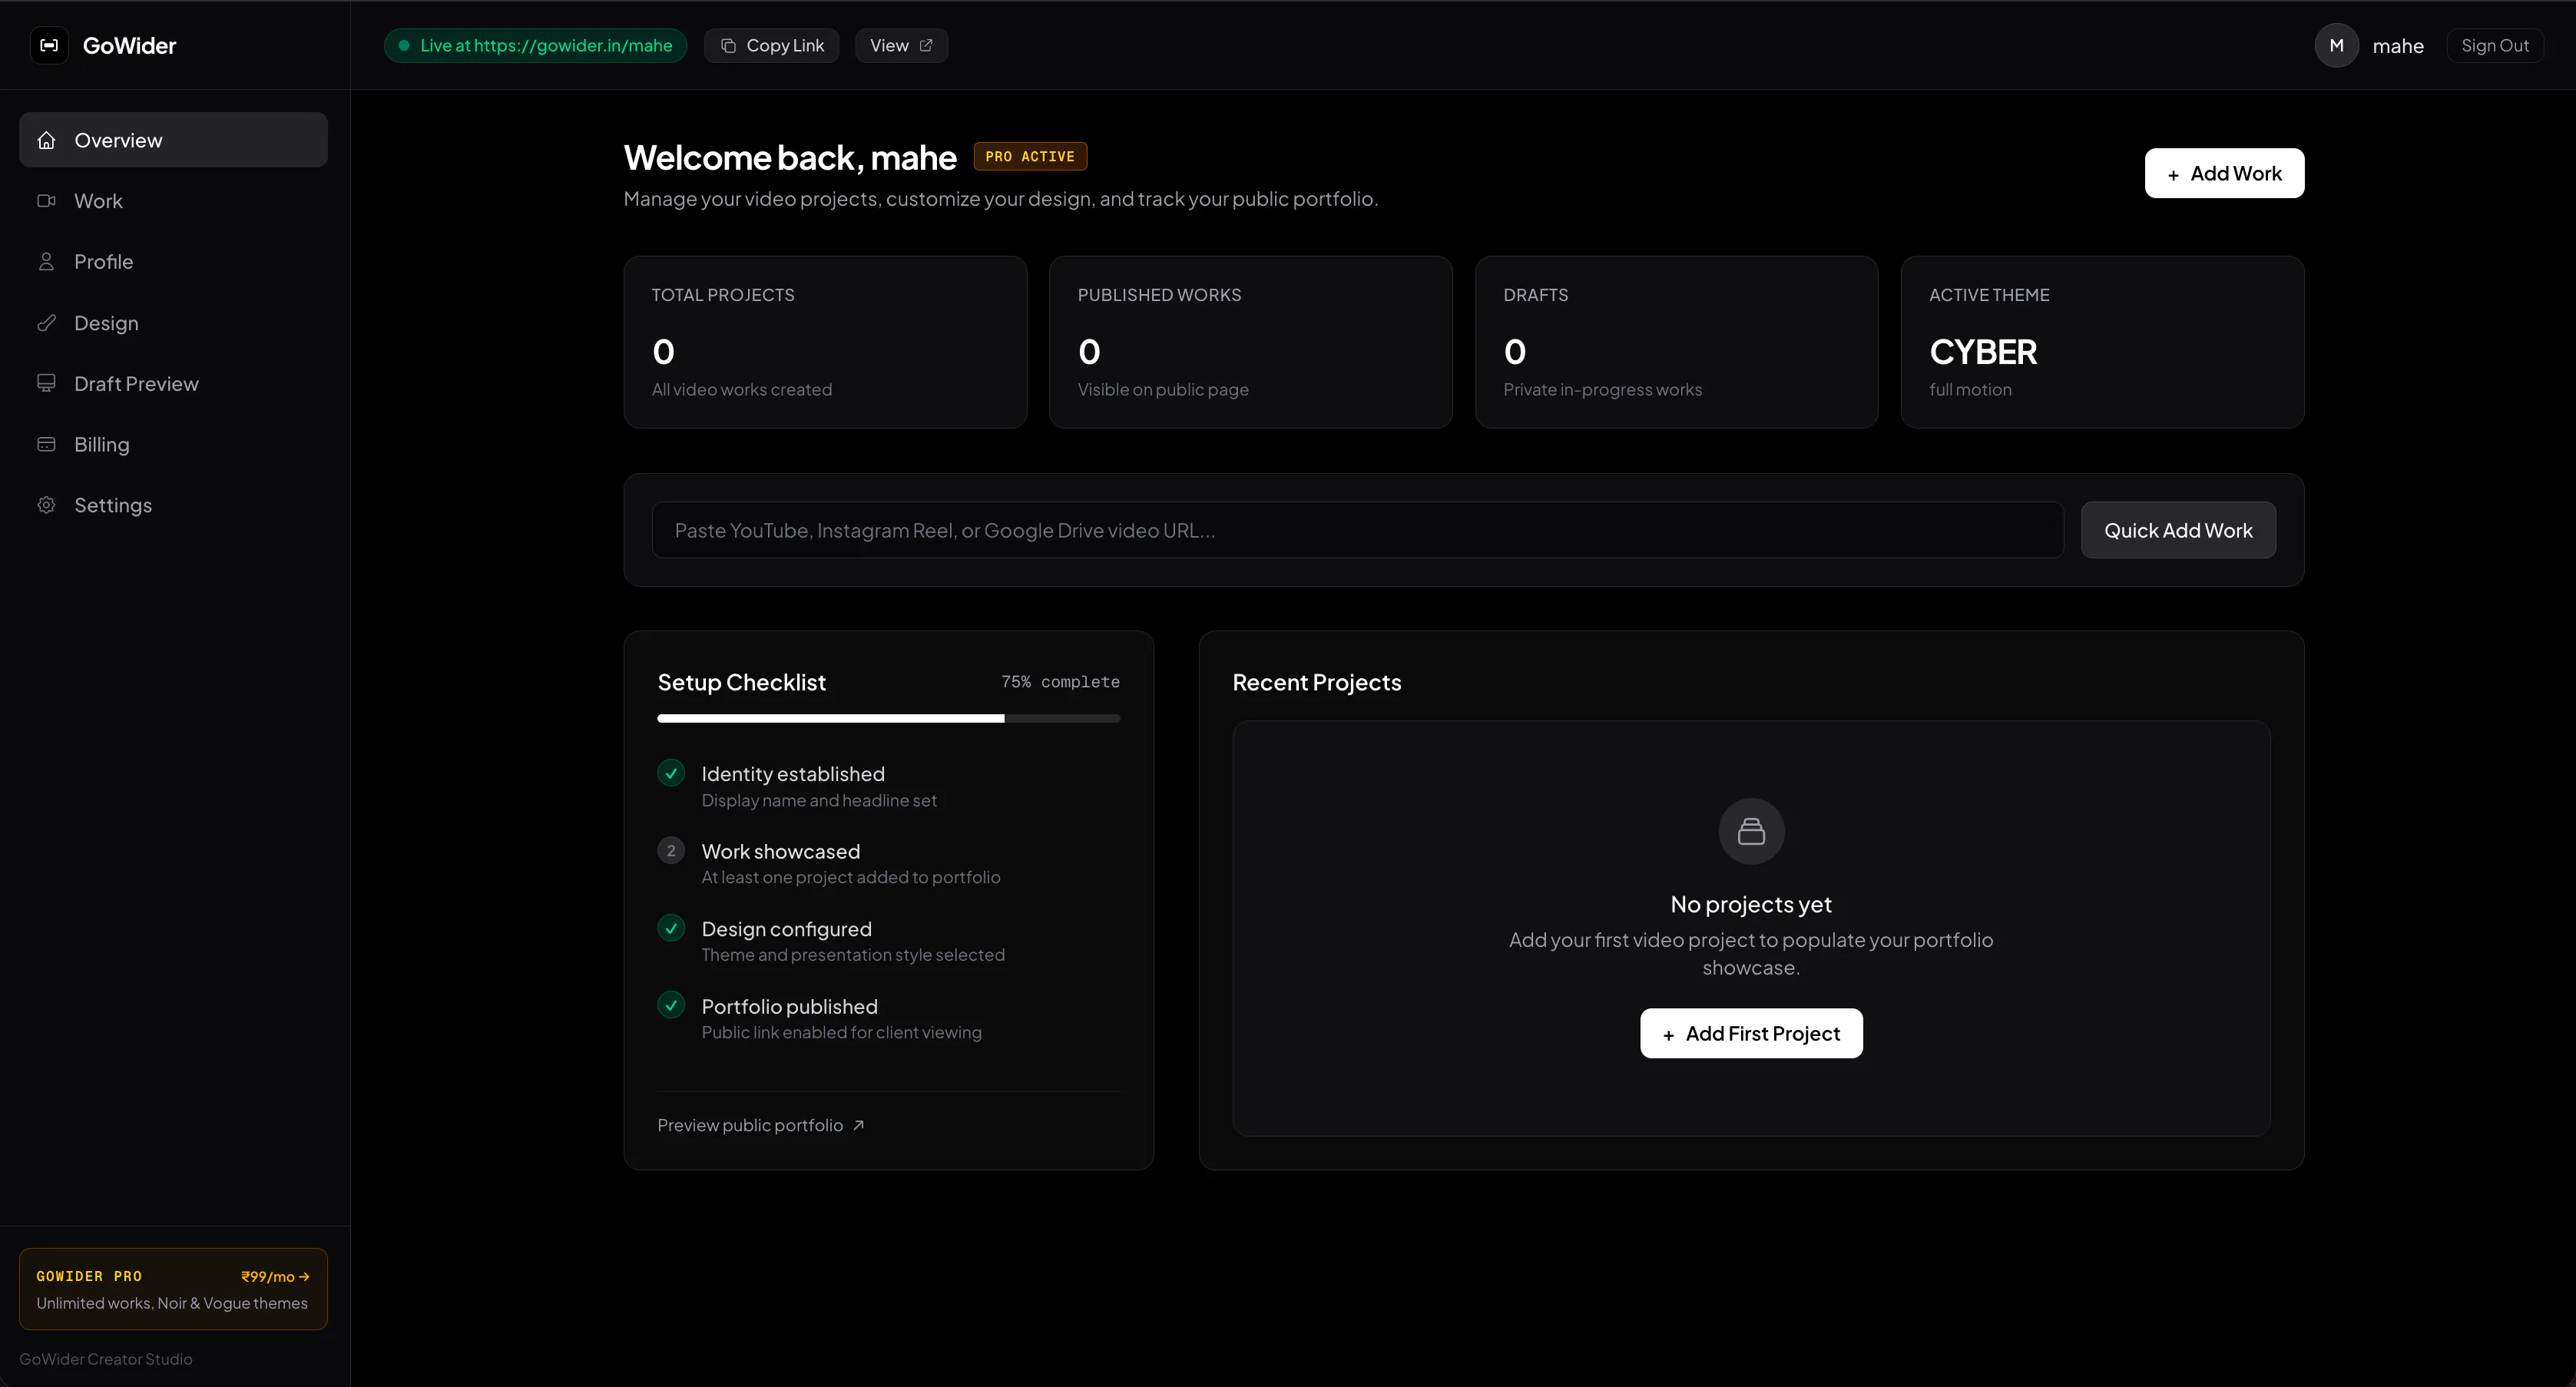
Task: Click the video URL paste field
Action: (1357, 530)
